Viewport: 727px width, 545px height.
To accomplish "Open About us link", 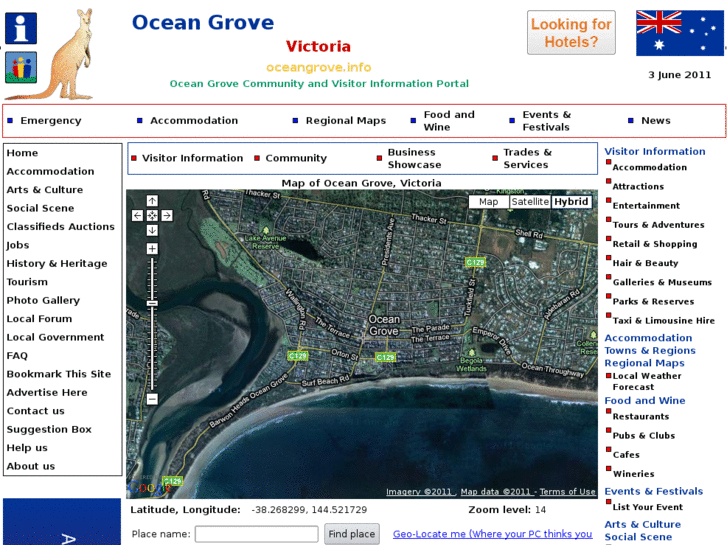I will [31, 466].
